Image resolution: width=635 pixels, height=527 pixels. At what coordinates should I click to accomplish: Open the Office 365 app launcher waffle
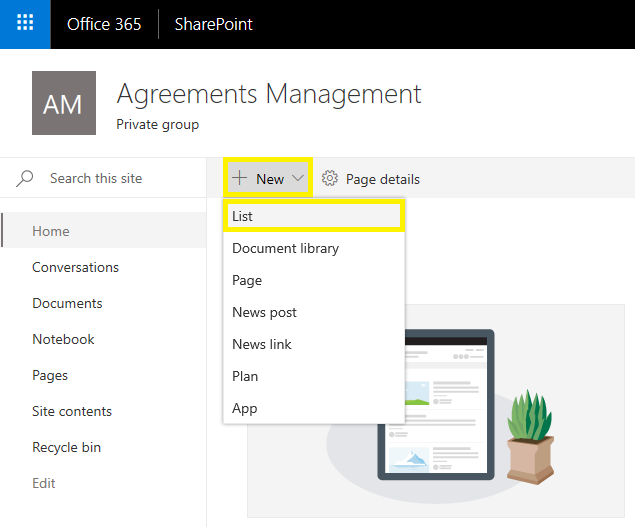(25, 24)
